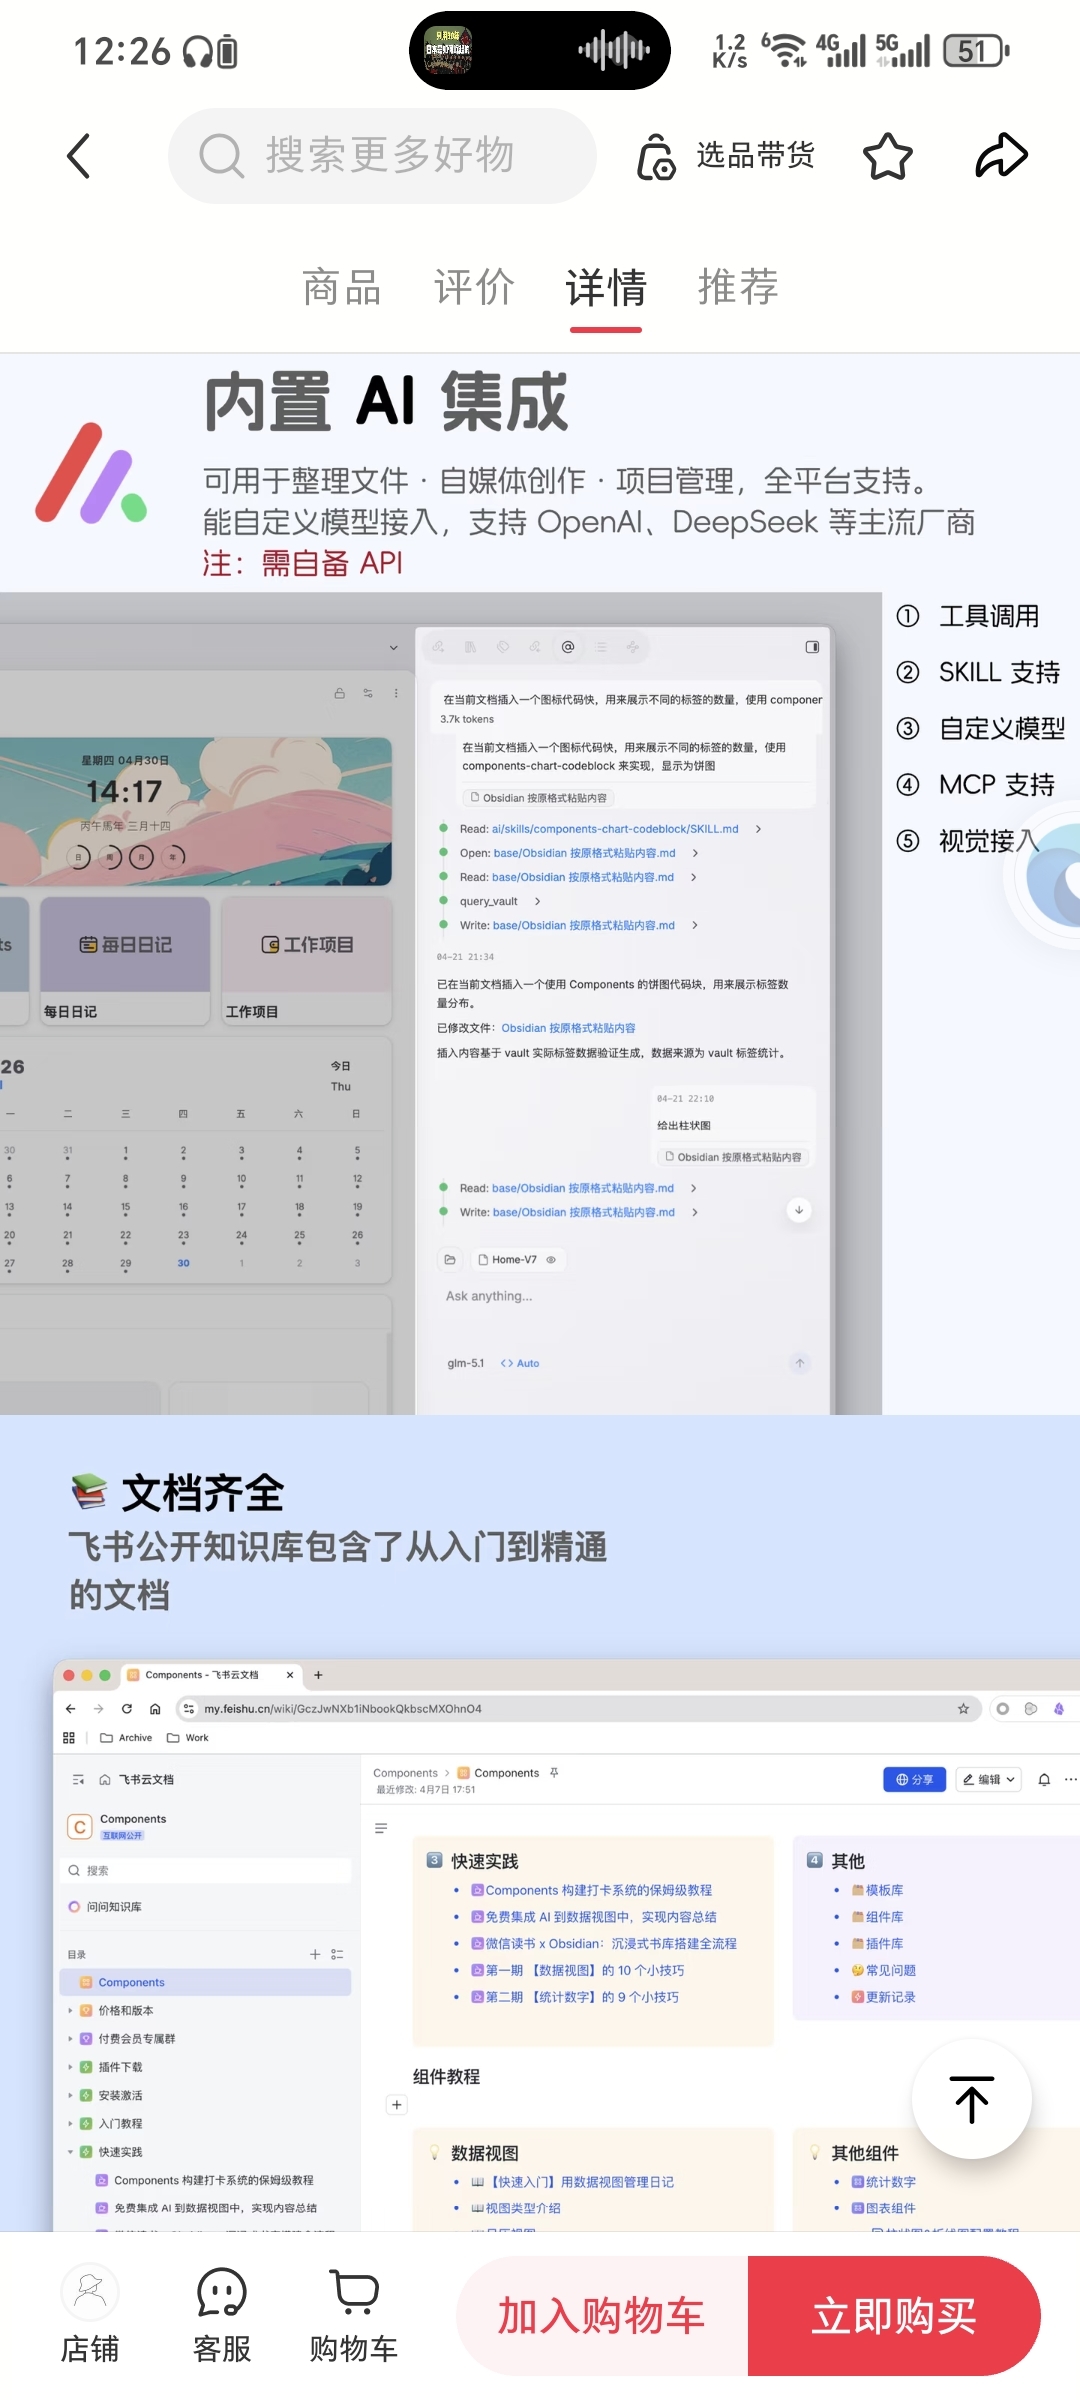This screenshot has width=1080, height=2400.
Task: Collapse 快速实践 in Feishu directory
Action: click(x=70, y=2152)
